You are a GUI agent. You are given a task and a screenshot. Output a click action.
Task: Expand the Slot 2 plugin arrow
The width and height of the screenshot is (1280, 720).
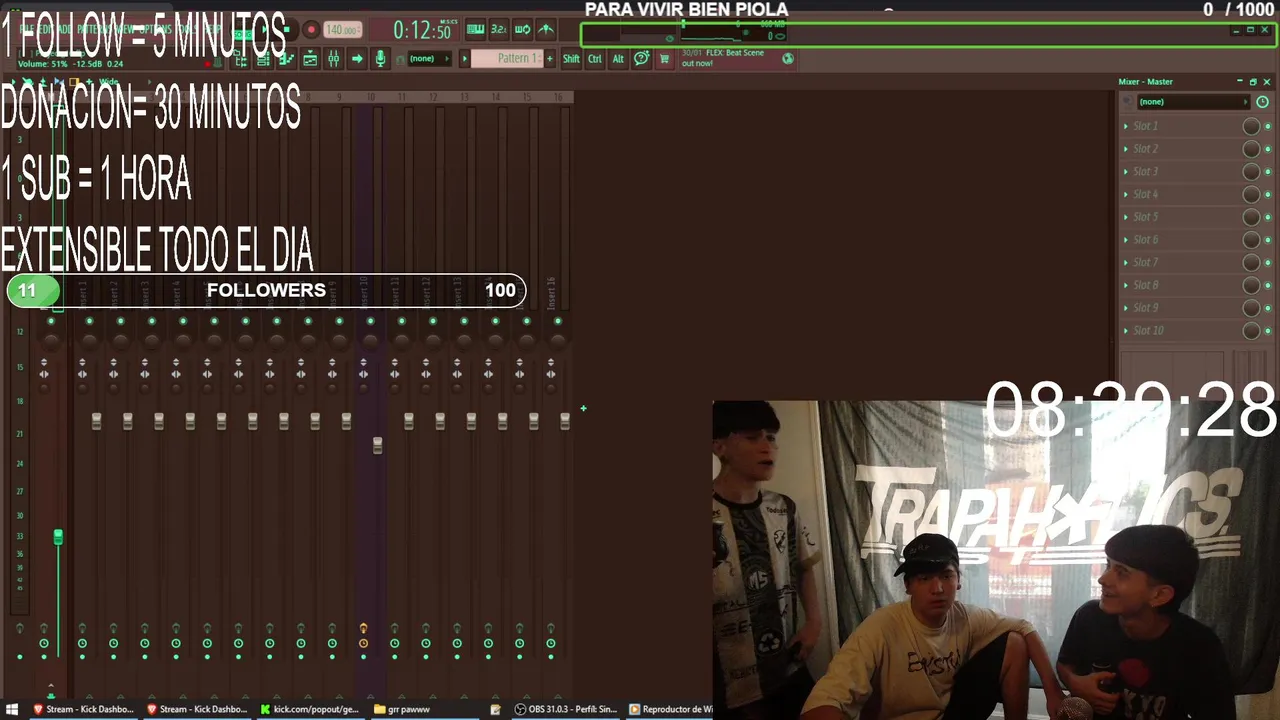(1126, 149)
